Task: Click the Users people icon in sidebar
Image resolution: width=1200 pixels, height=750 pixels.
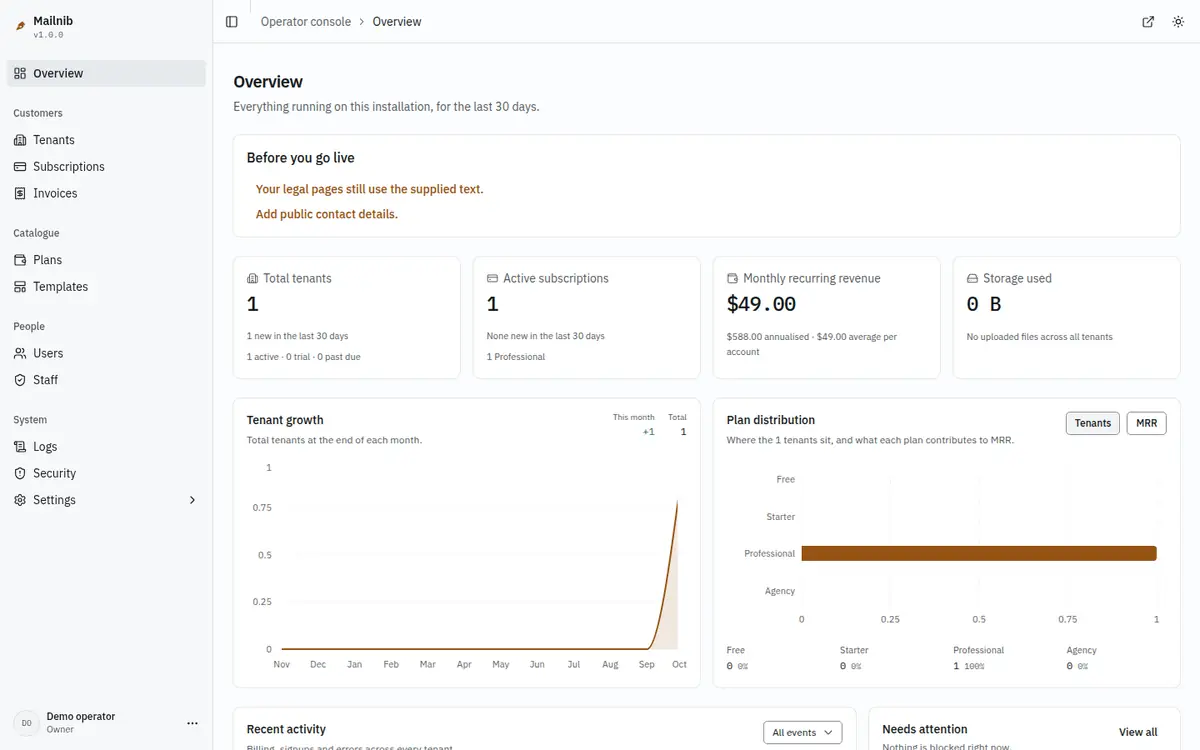Action: click(20, 353)
